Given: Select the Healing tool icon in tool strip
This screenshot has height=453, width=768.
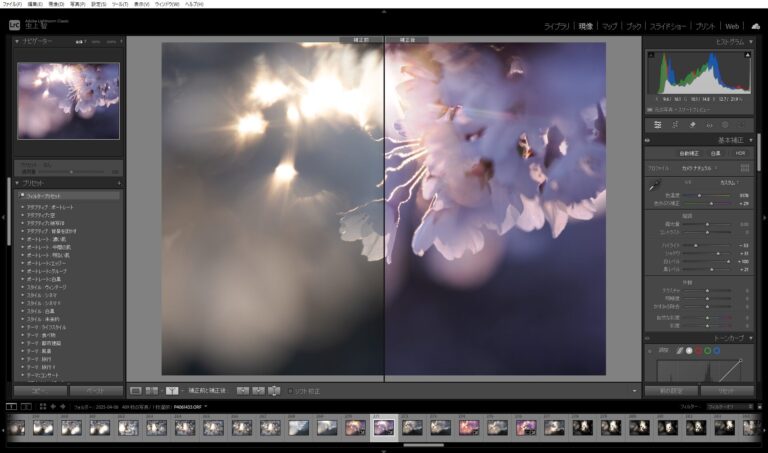Looking at the screenshot, I should 692,125.
